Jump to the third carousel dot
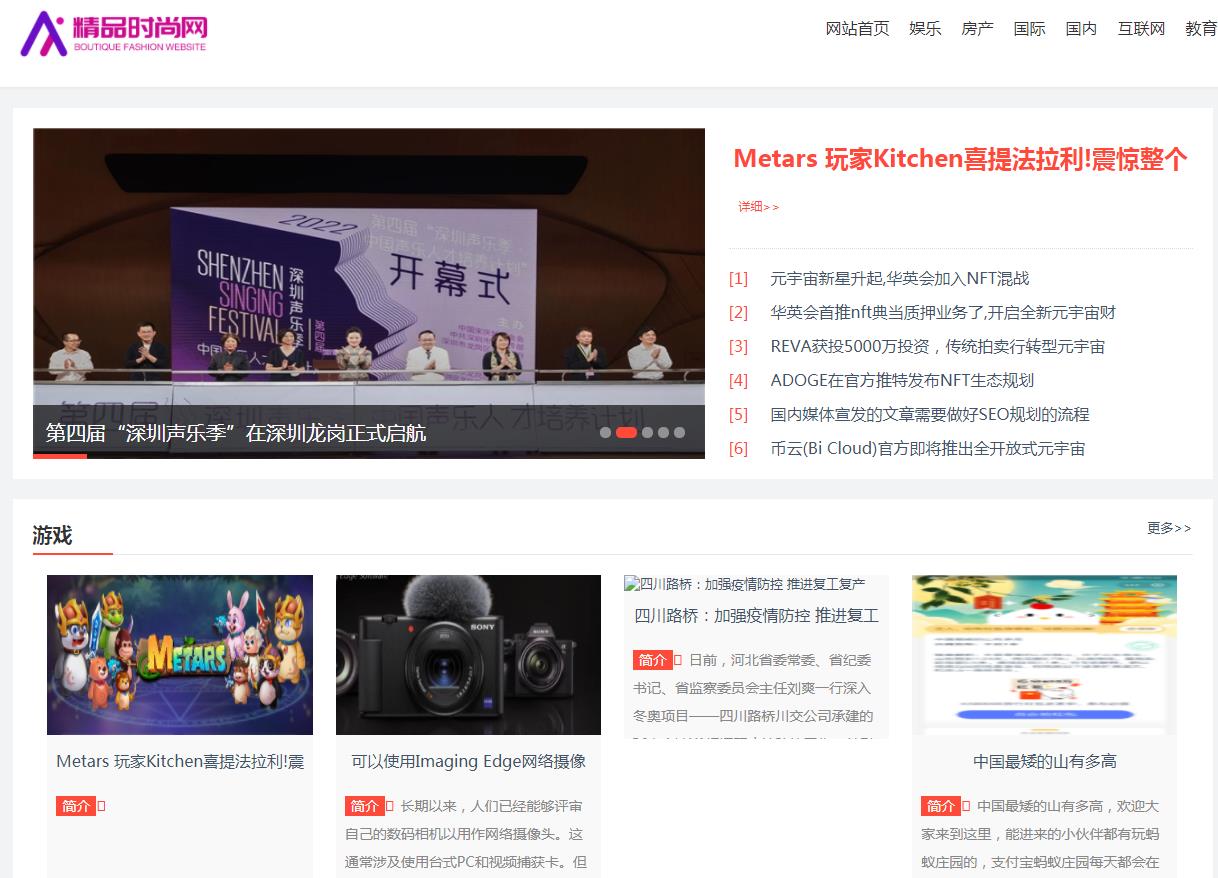1218x878 pixels. point(647,433)
